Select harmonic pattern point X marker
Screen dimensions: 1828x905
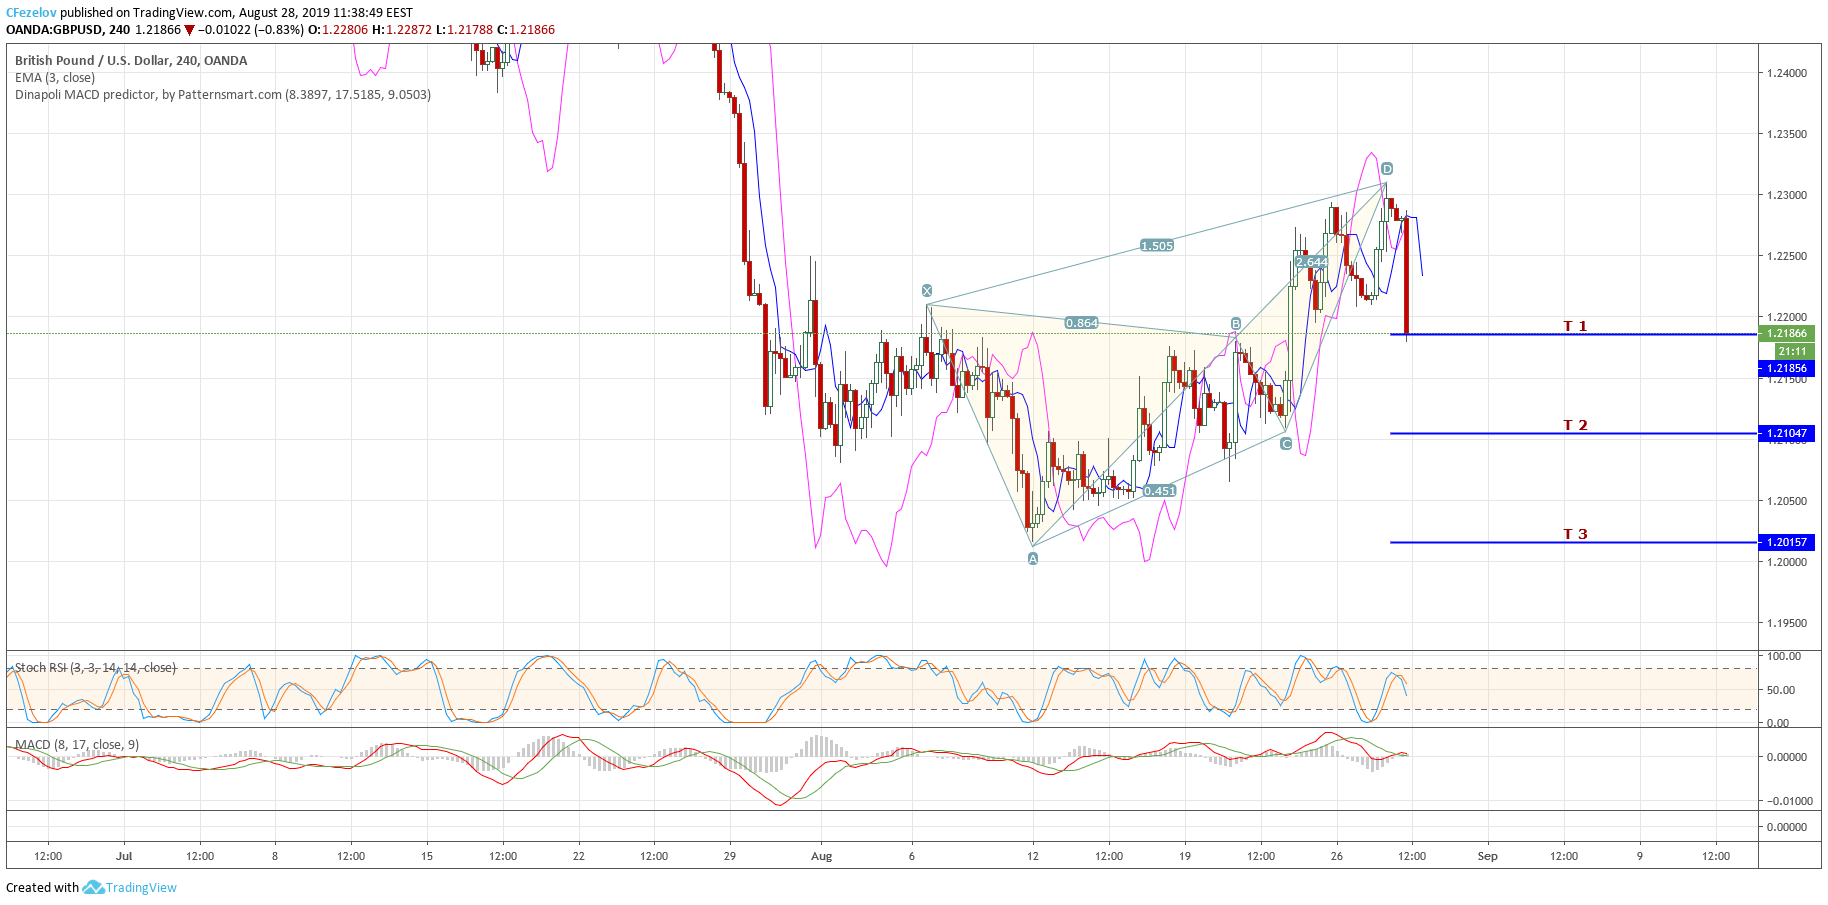(x=927, y=290)
